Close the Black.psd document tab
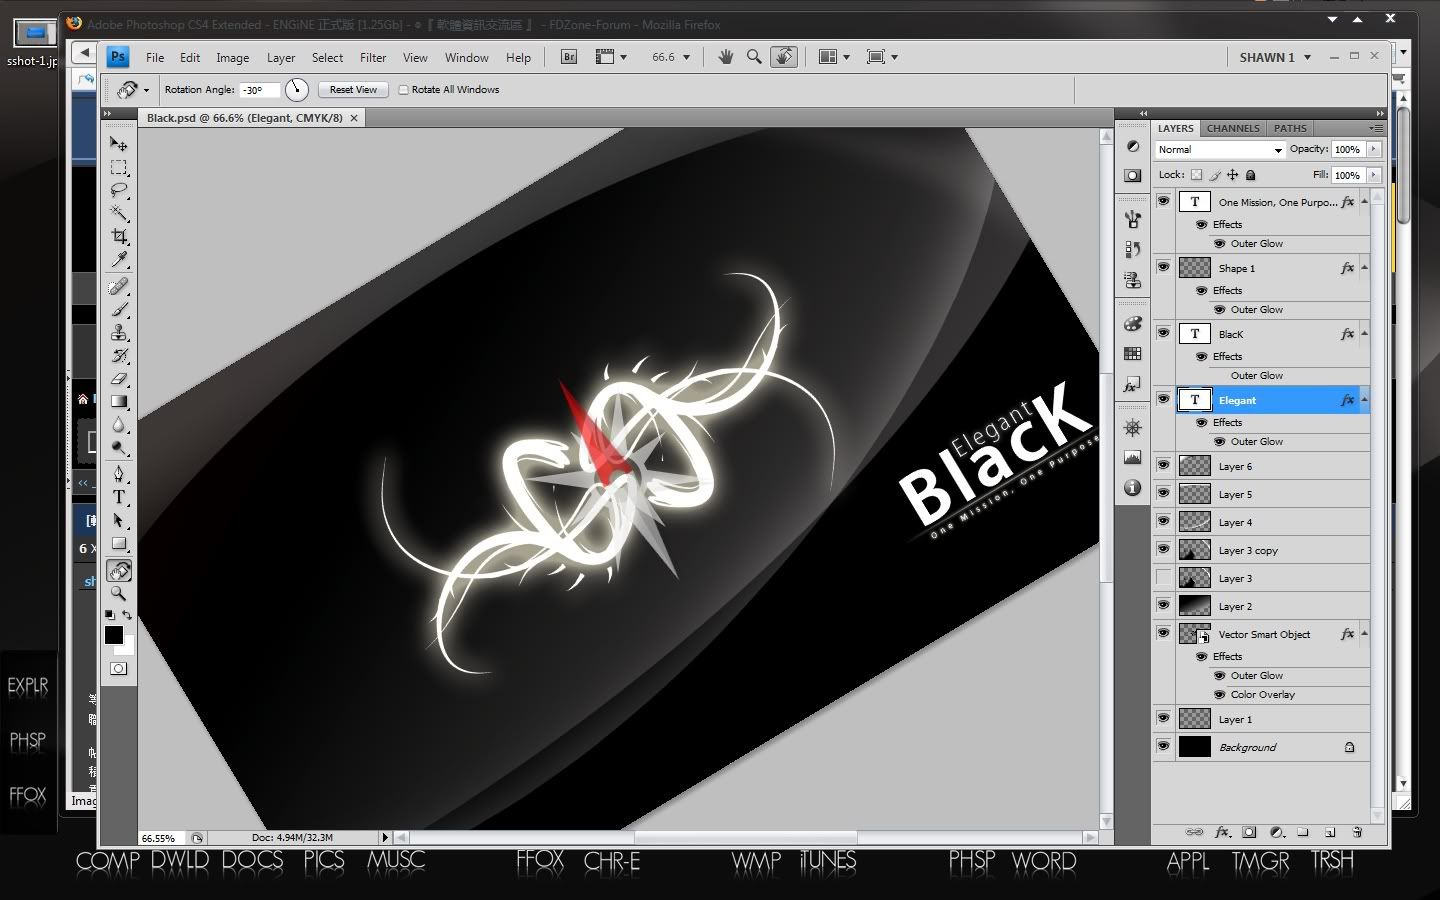Viewport: 1440px width, 900px height. pyautogui.click(x=354, y=118)
